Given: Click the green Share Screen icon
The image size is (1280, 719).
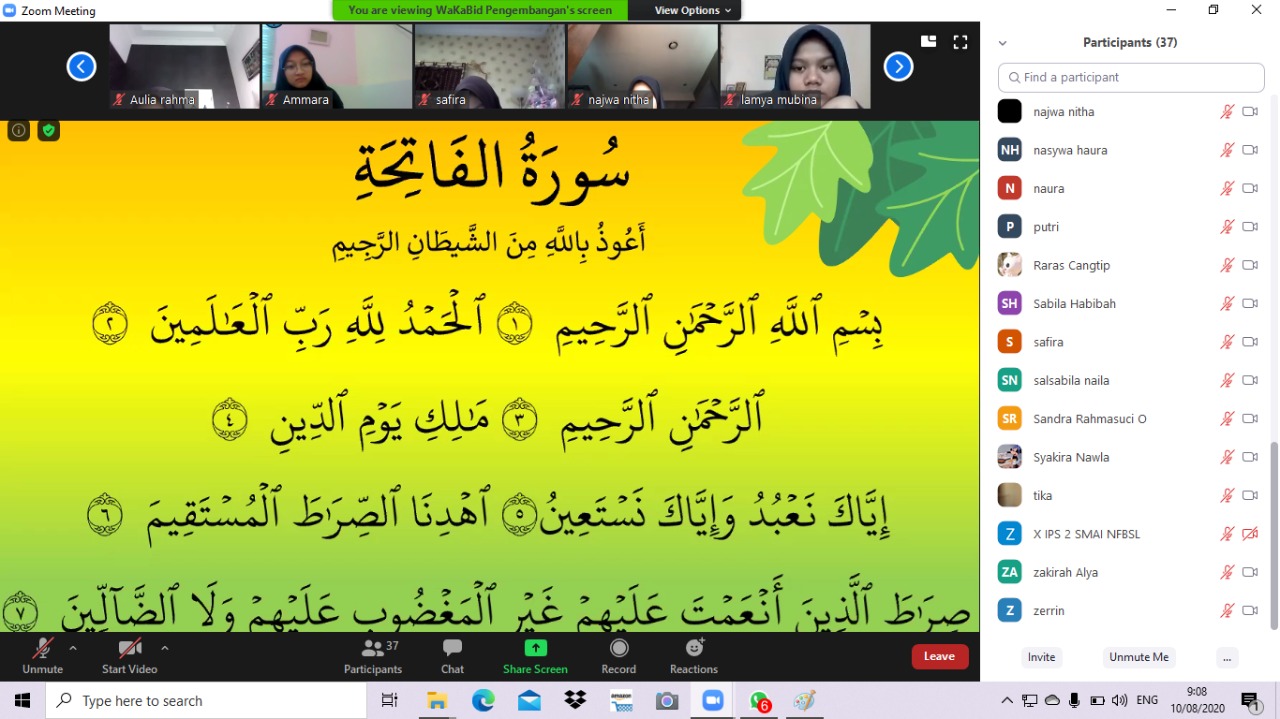Looking at the screenshot, I should point(535,648).
